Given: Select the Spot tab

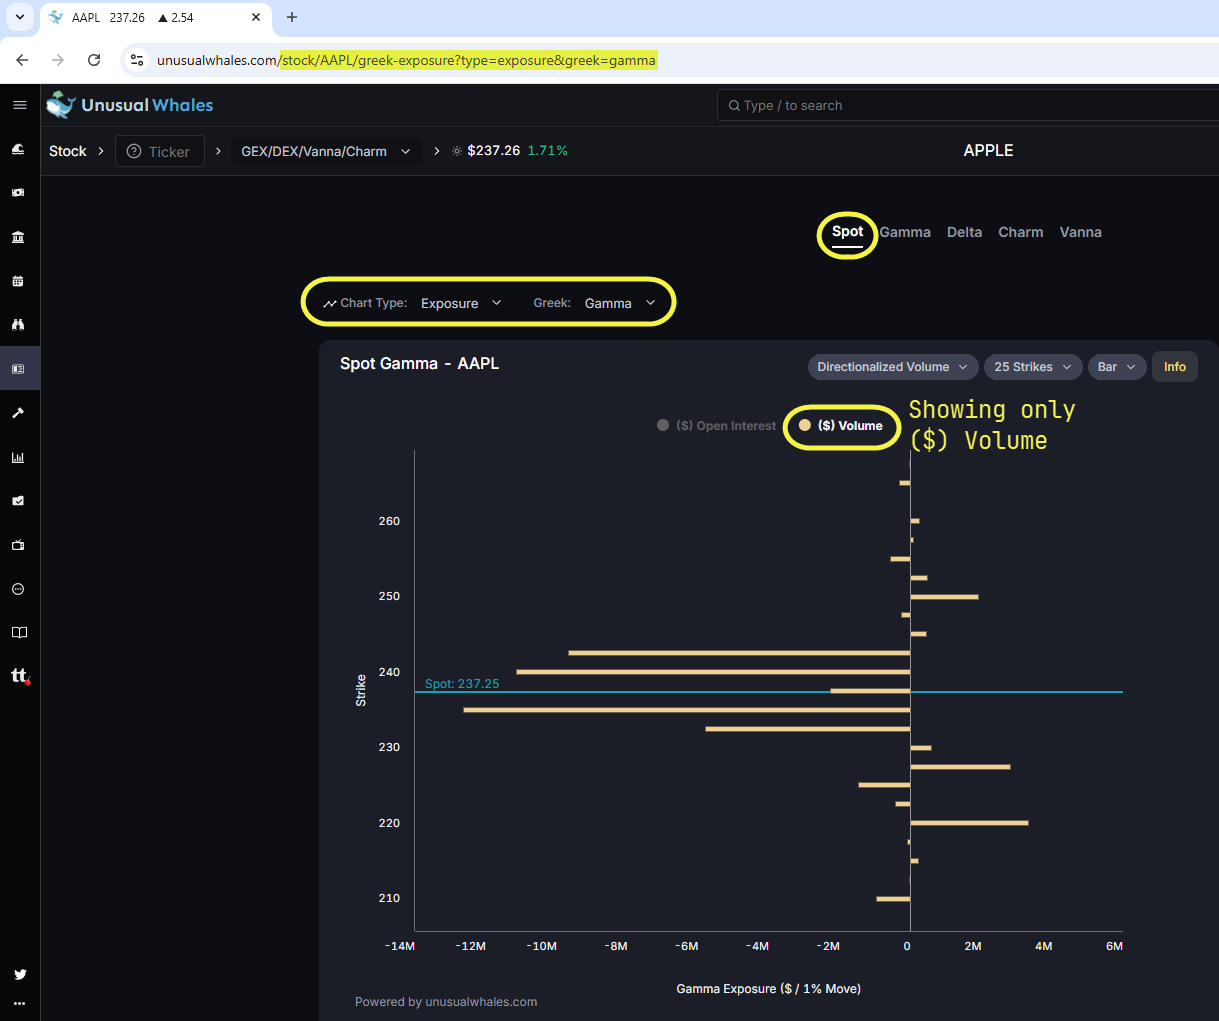Looking at the screenshot, I should pos(847,232).
